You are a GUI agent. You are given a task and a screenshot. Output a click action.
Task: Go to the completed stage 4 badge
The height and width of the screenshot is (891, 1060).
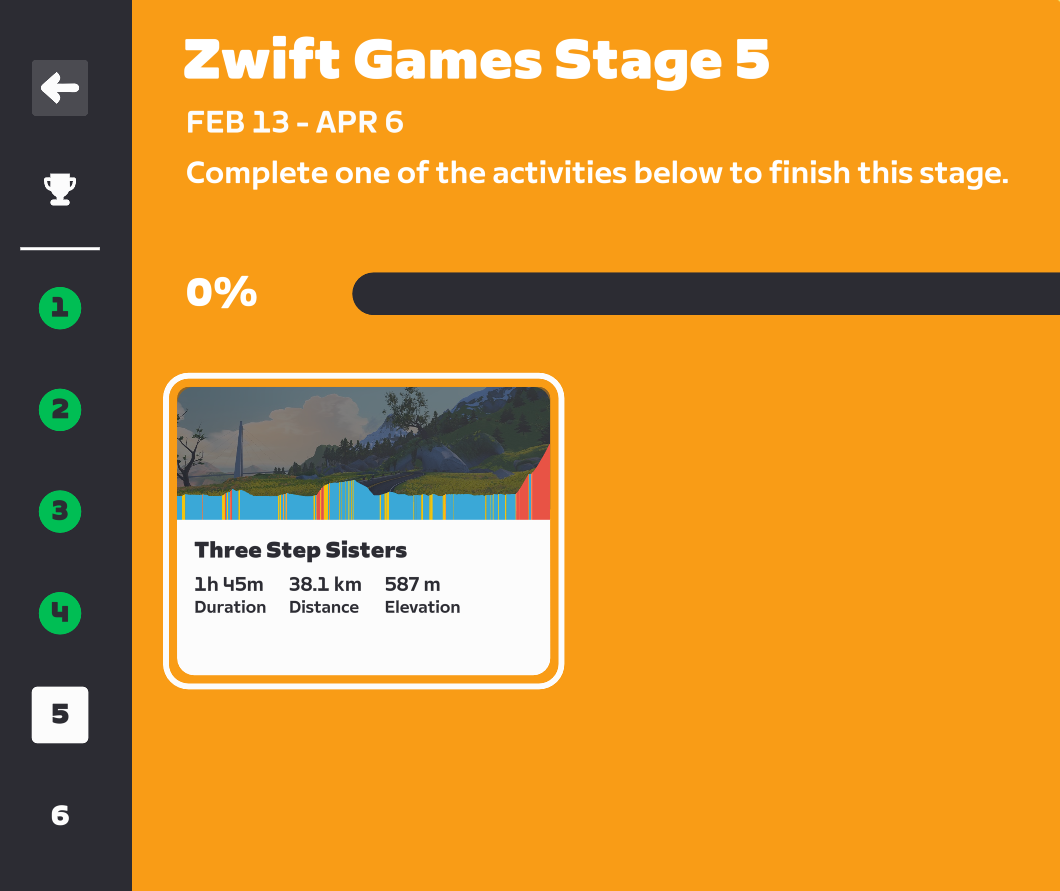[x=60, y=612]
